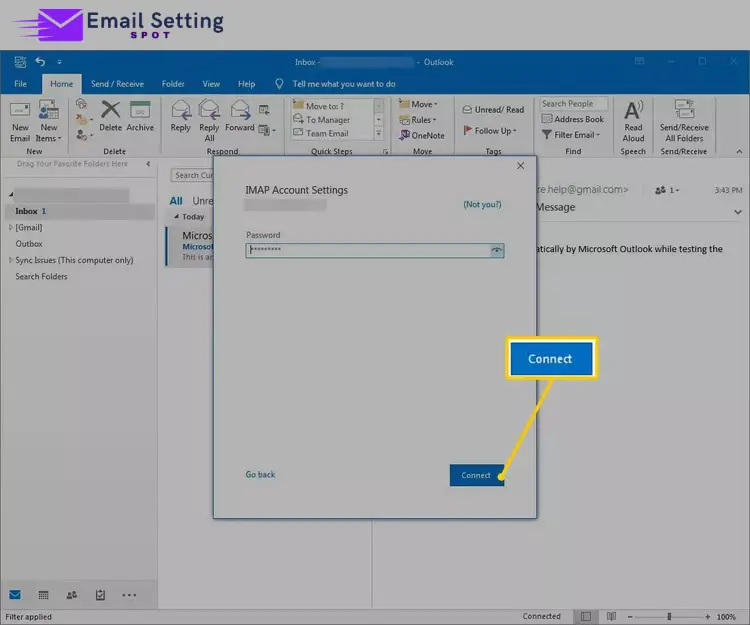Expand Quick Steps gallery more arrow
Screen dimensions: 750x625
pyautogui.click(x=378, y=134)
